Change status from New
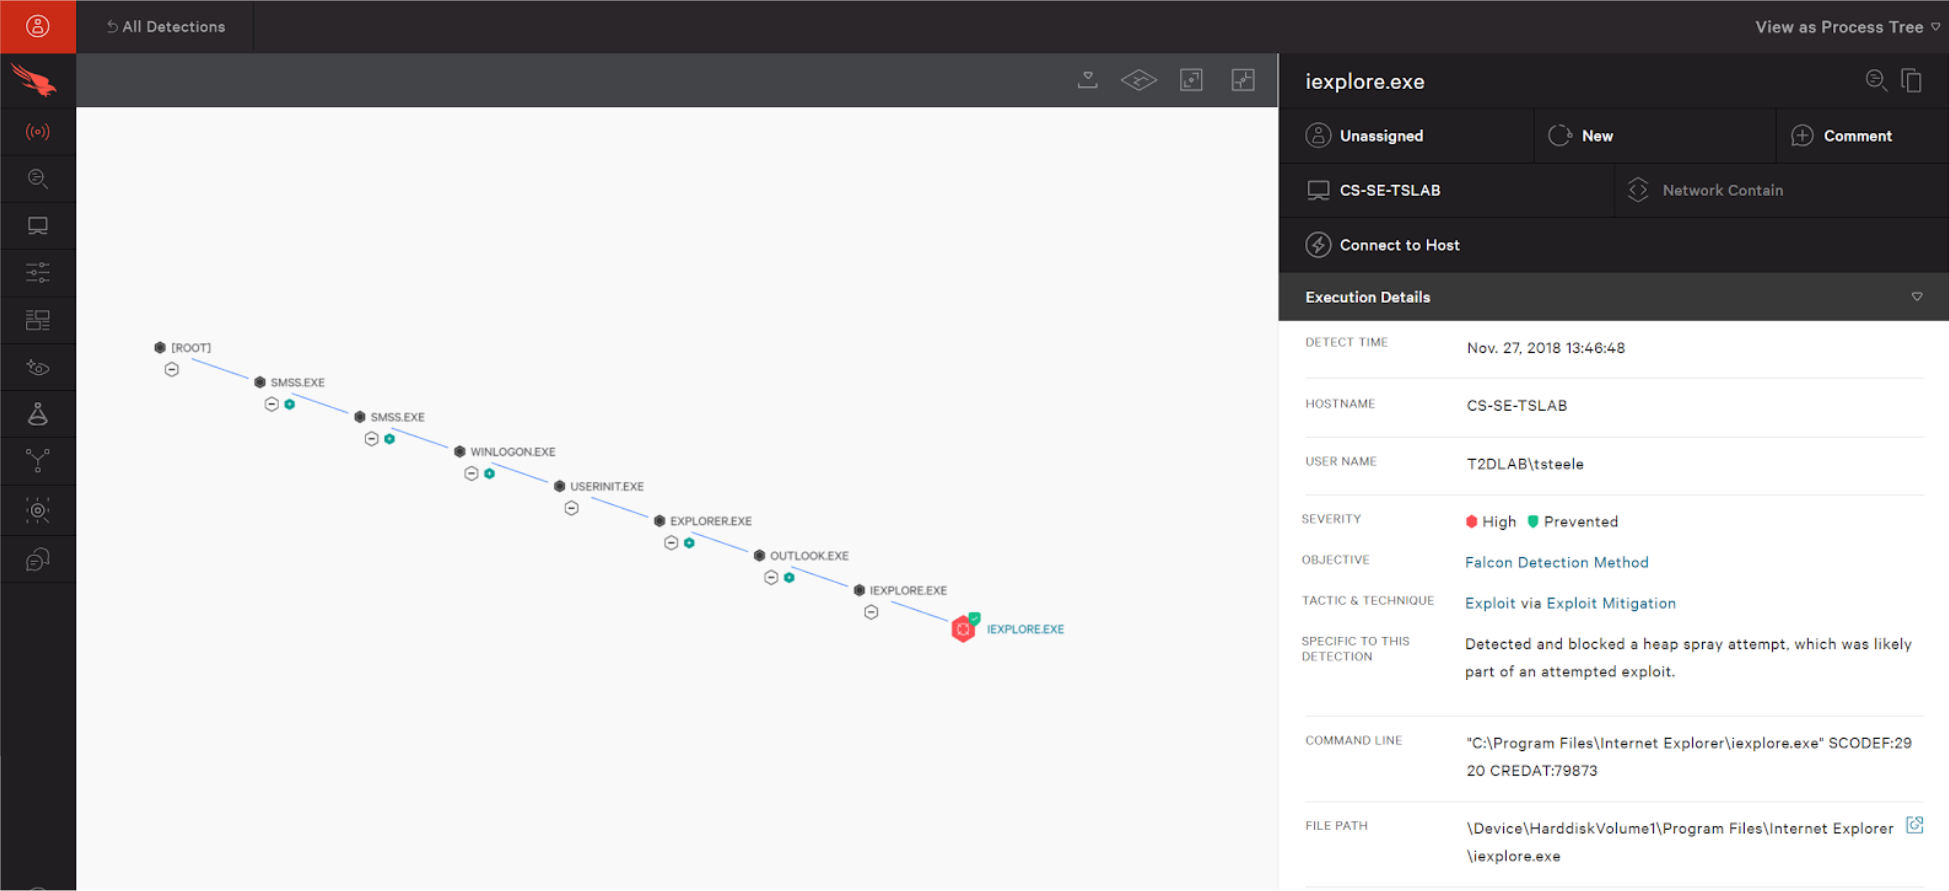The height and width of the screenshot is (891, 1949). pos(1581,136)
